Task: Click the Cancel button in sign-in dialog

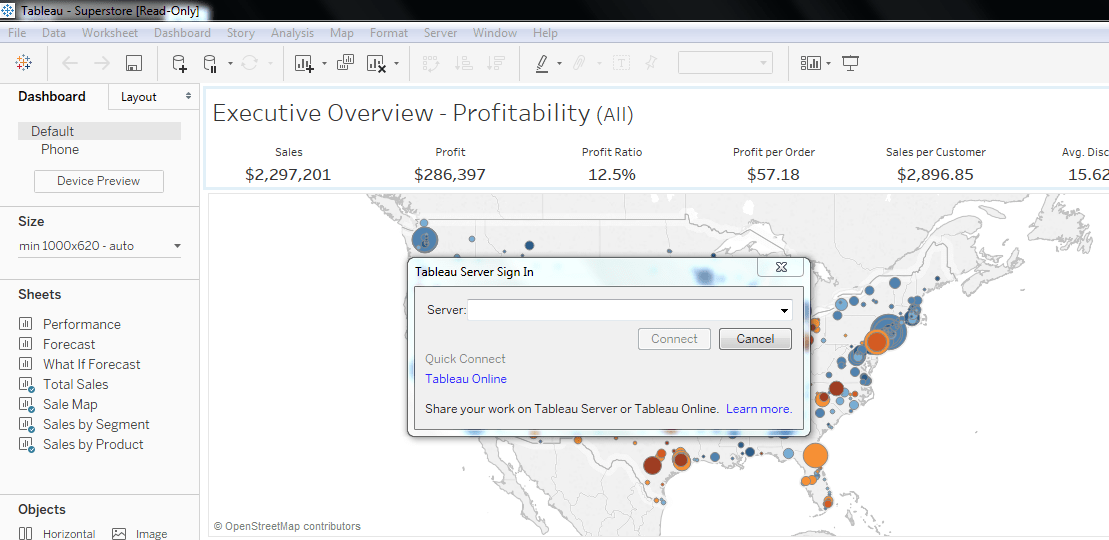Action: [x=755, y=339]
